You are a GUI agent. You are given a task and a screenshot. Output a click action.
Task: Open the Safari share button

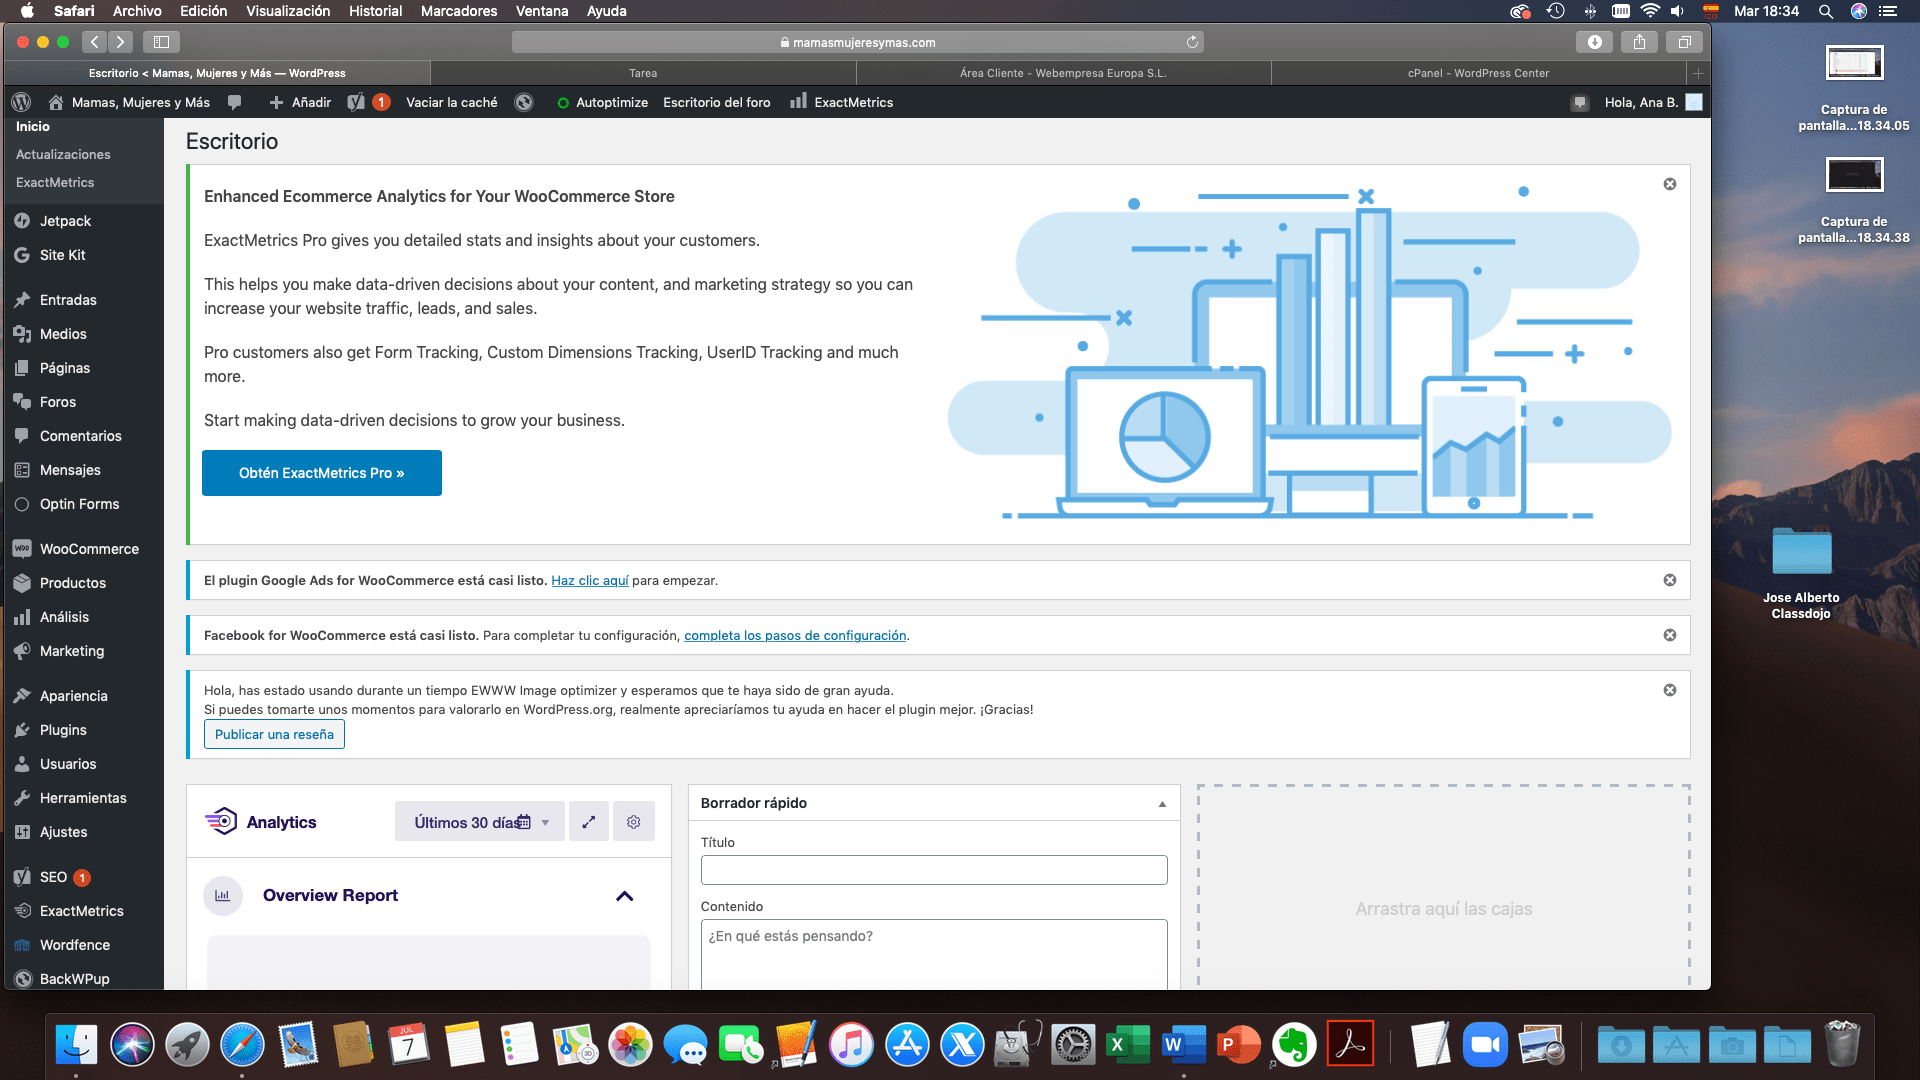pyautogui.click(x=1639, y=42)
